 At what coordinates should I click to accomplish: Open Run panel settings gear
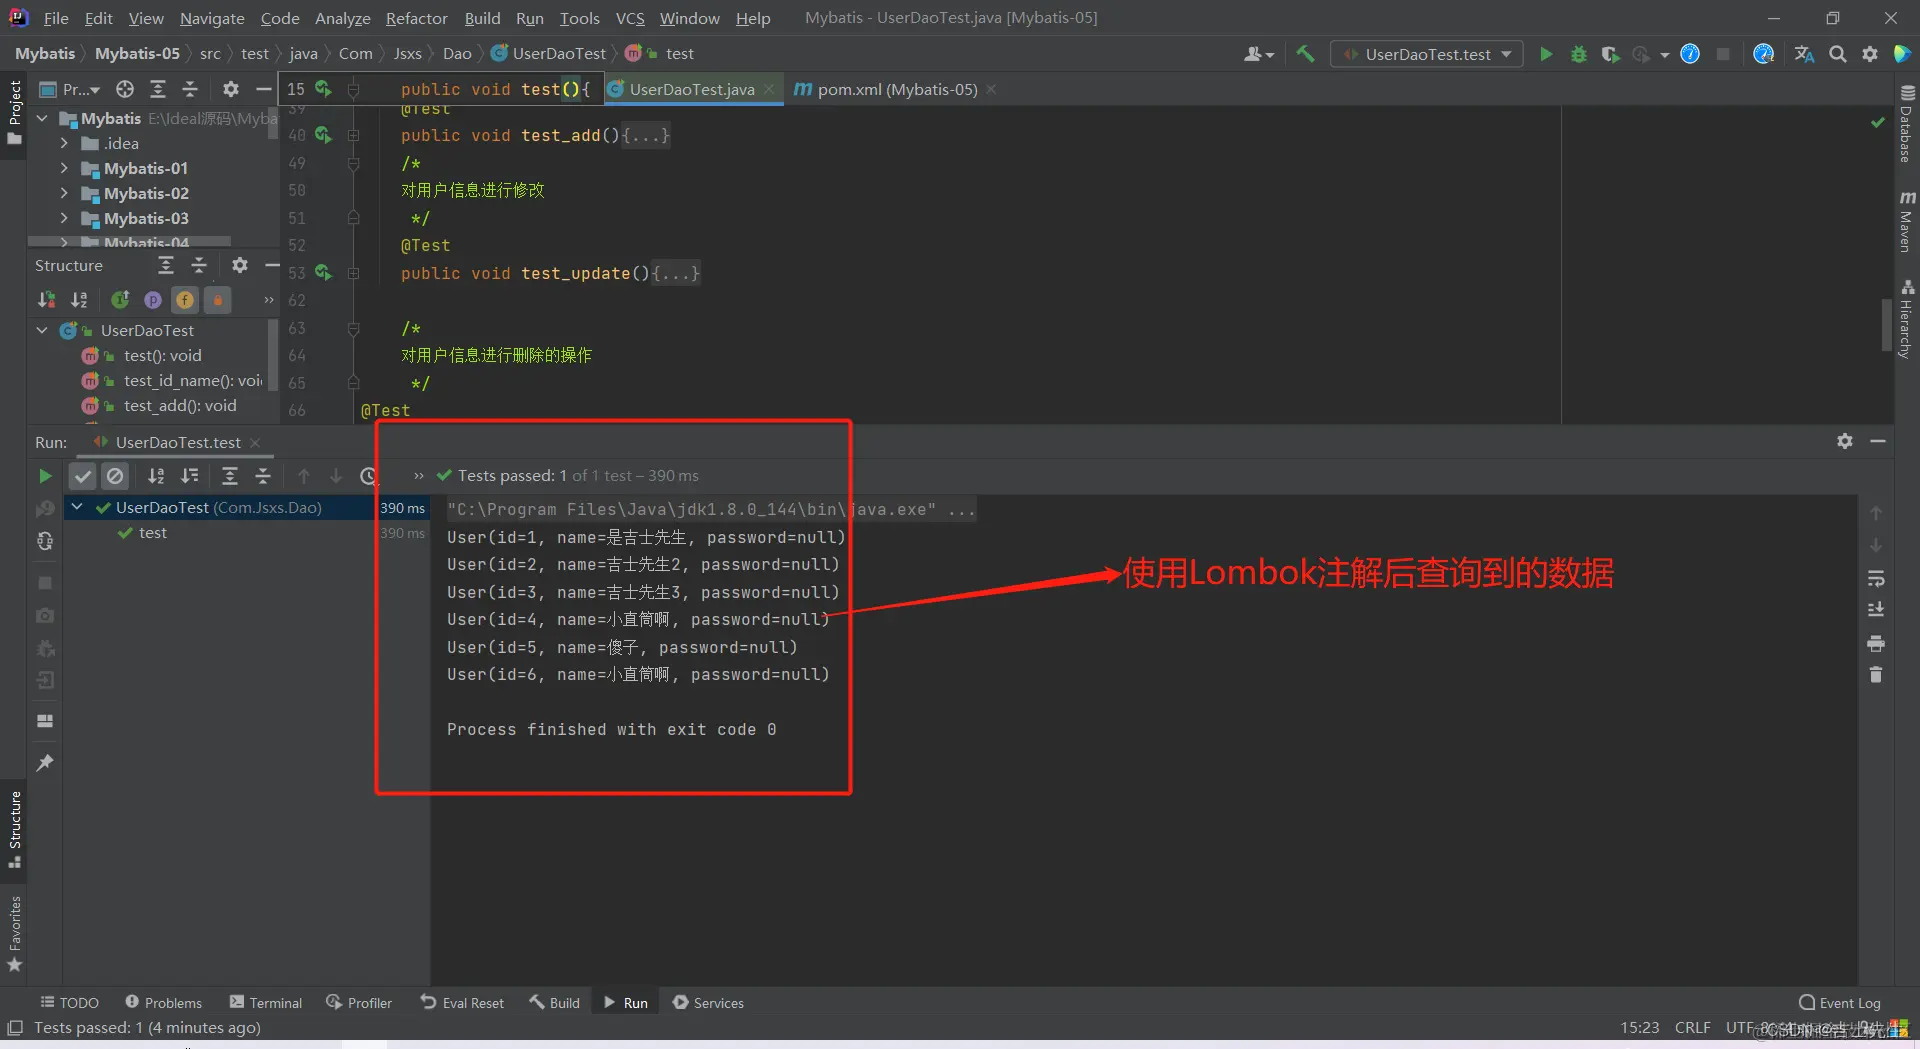point(1845,441)
